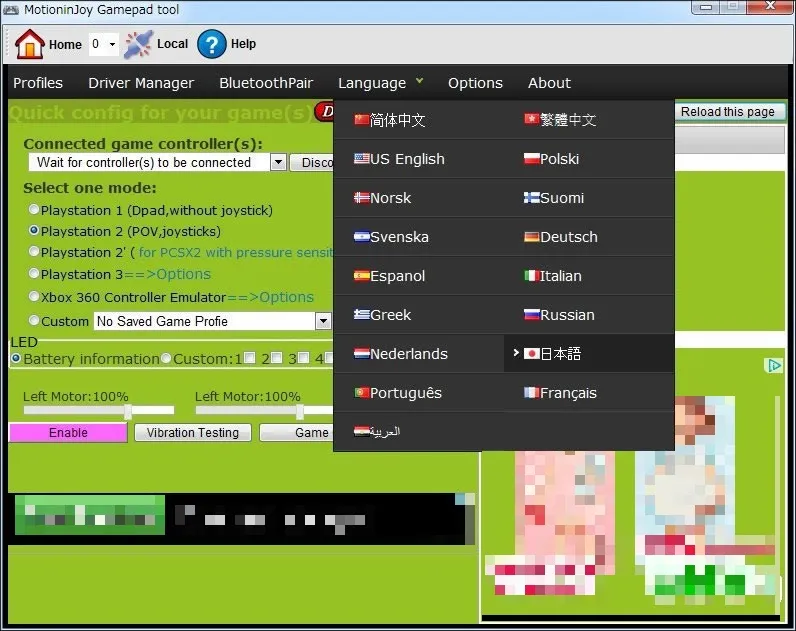Click the Spanish flag icon

pos(361,276)
